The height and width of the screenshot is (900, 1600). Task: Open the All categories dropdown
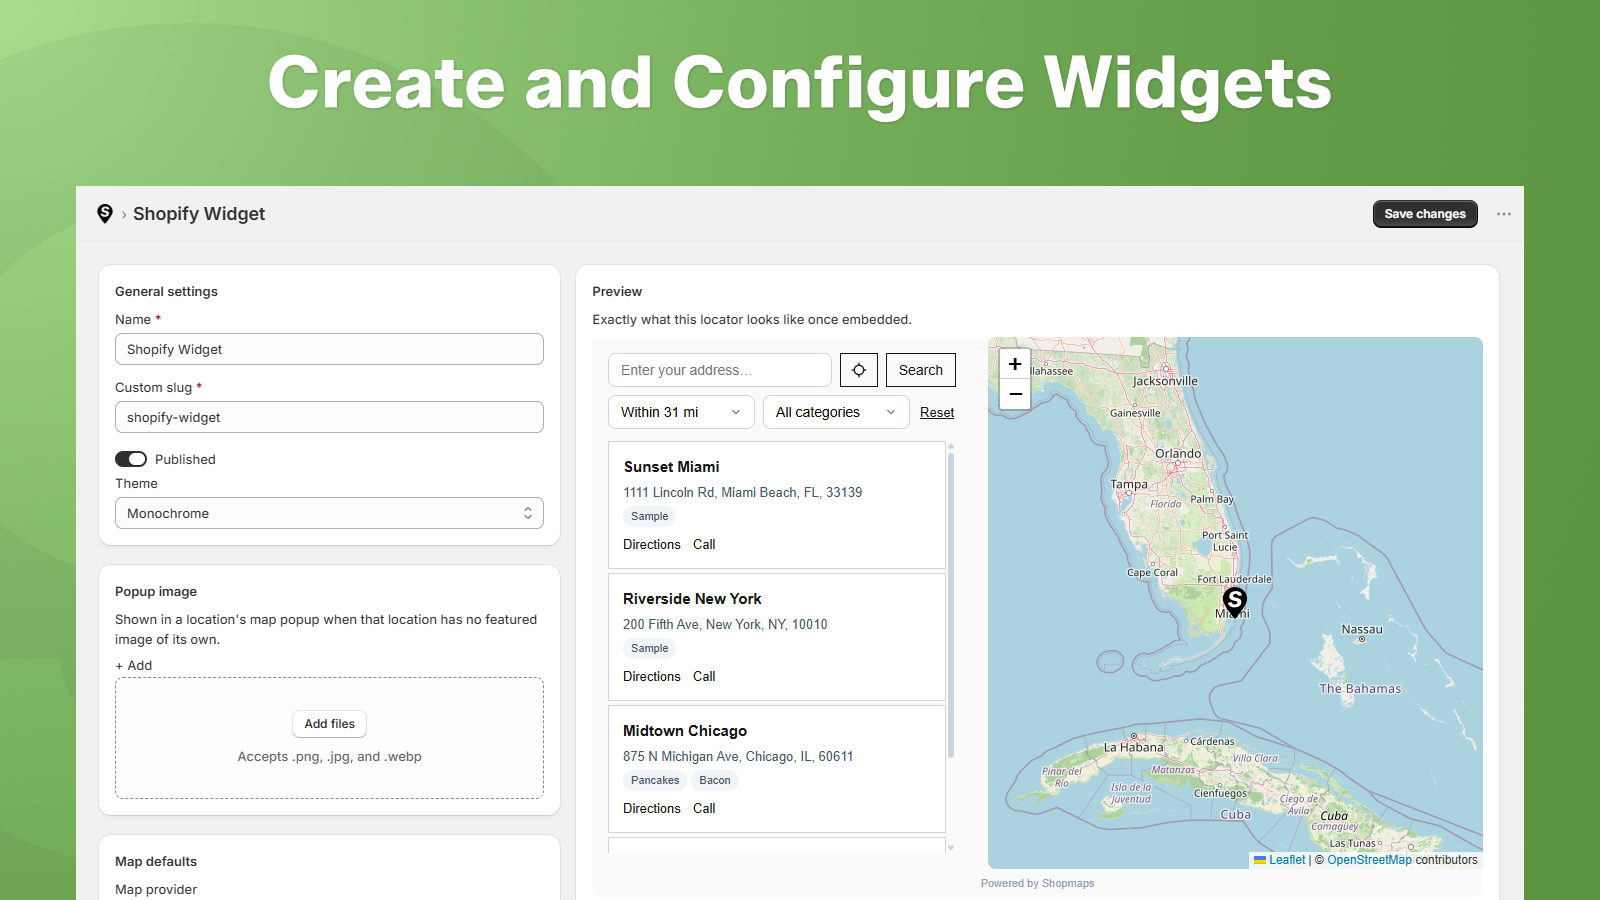click(836, 412)
